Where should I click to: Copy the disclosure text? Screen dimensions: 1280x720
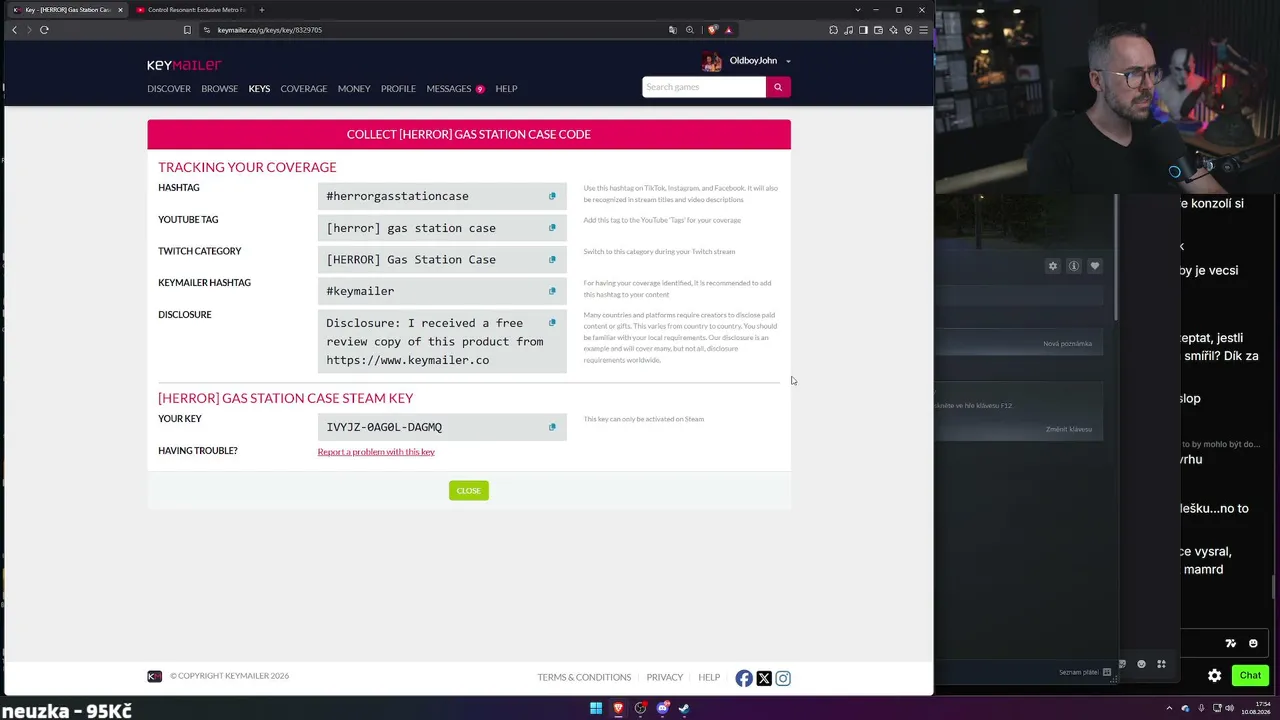click(x=552, y=323)
